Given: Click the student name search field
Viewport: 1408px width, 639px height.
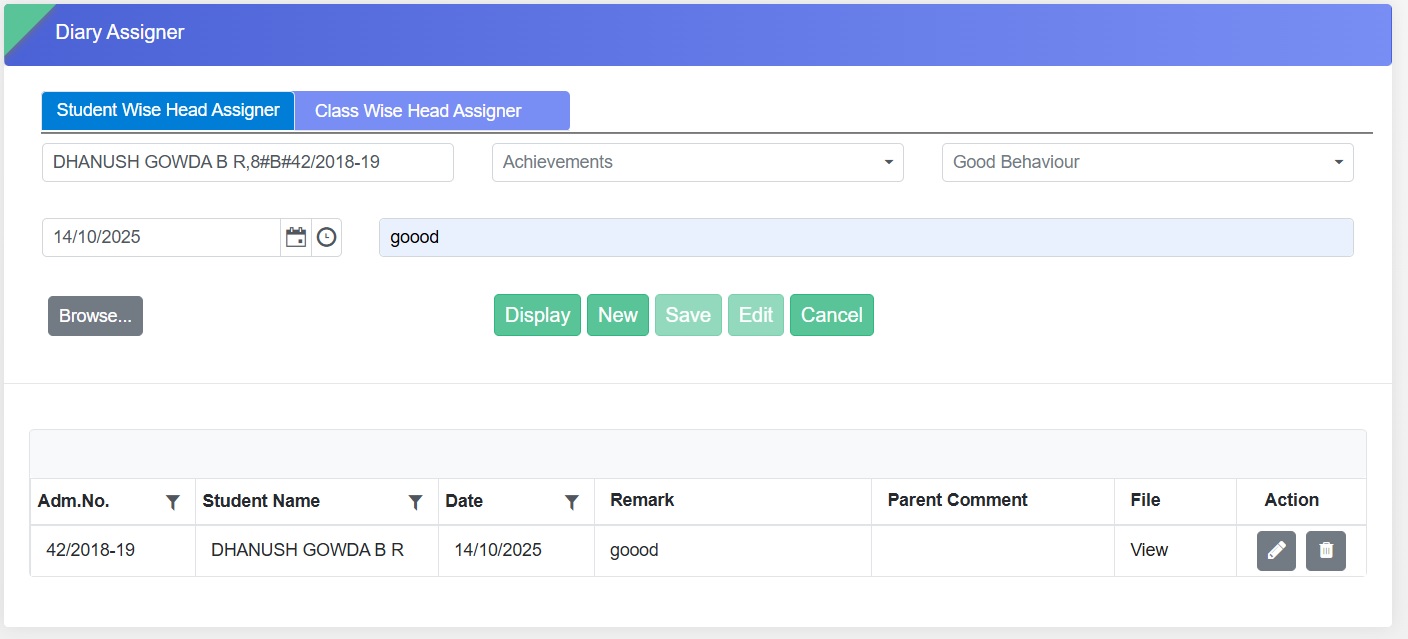Looking at the screenshot, I should (x=247, y=162).
